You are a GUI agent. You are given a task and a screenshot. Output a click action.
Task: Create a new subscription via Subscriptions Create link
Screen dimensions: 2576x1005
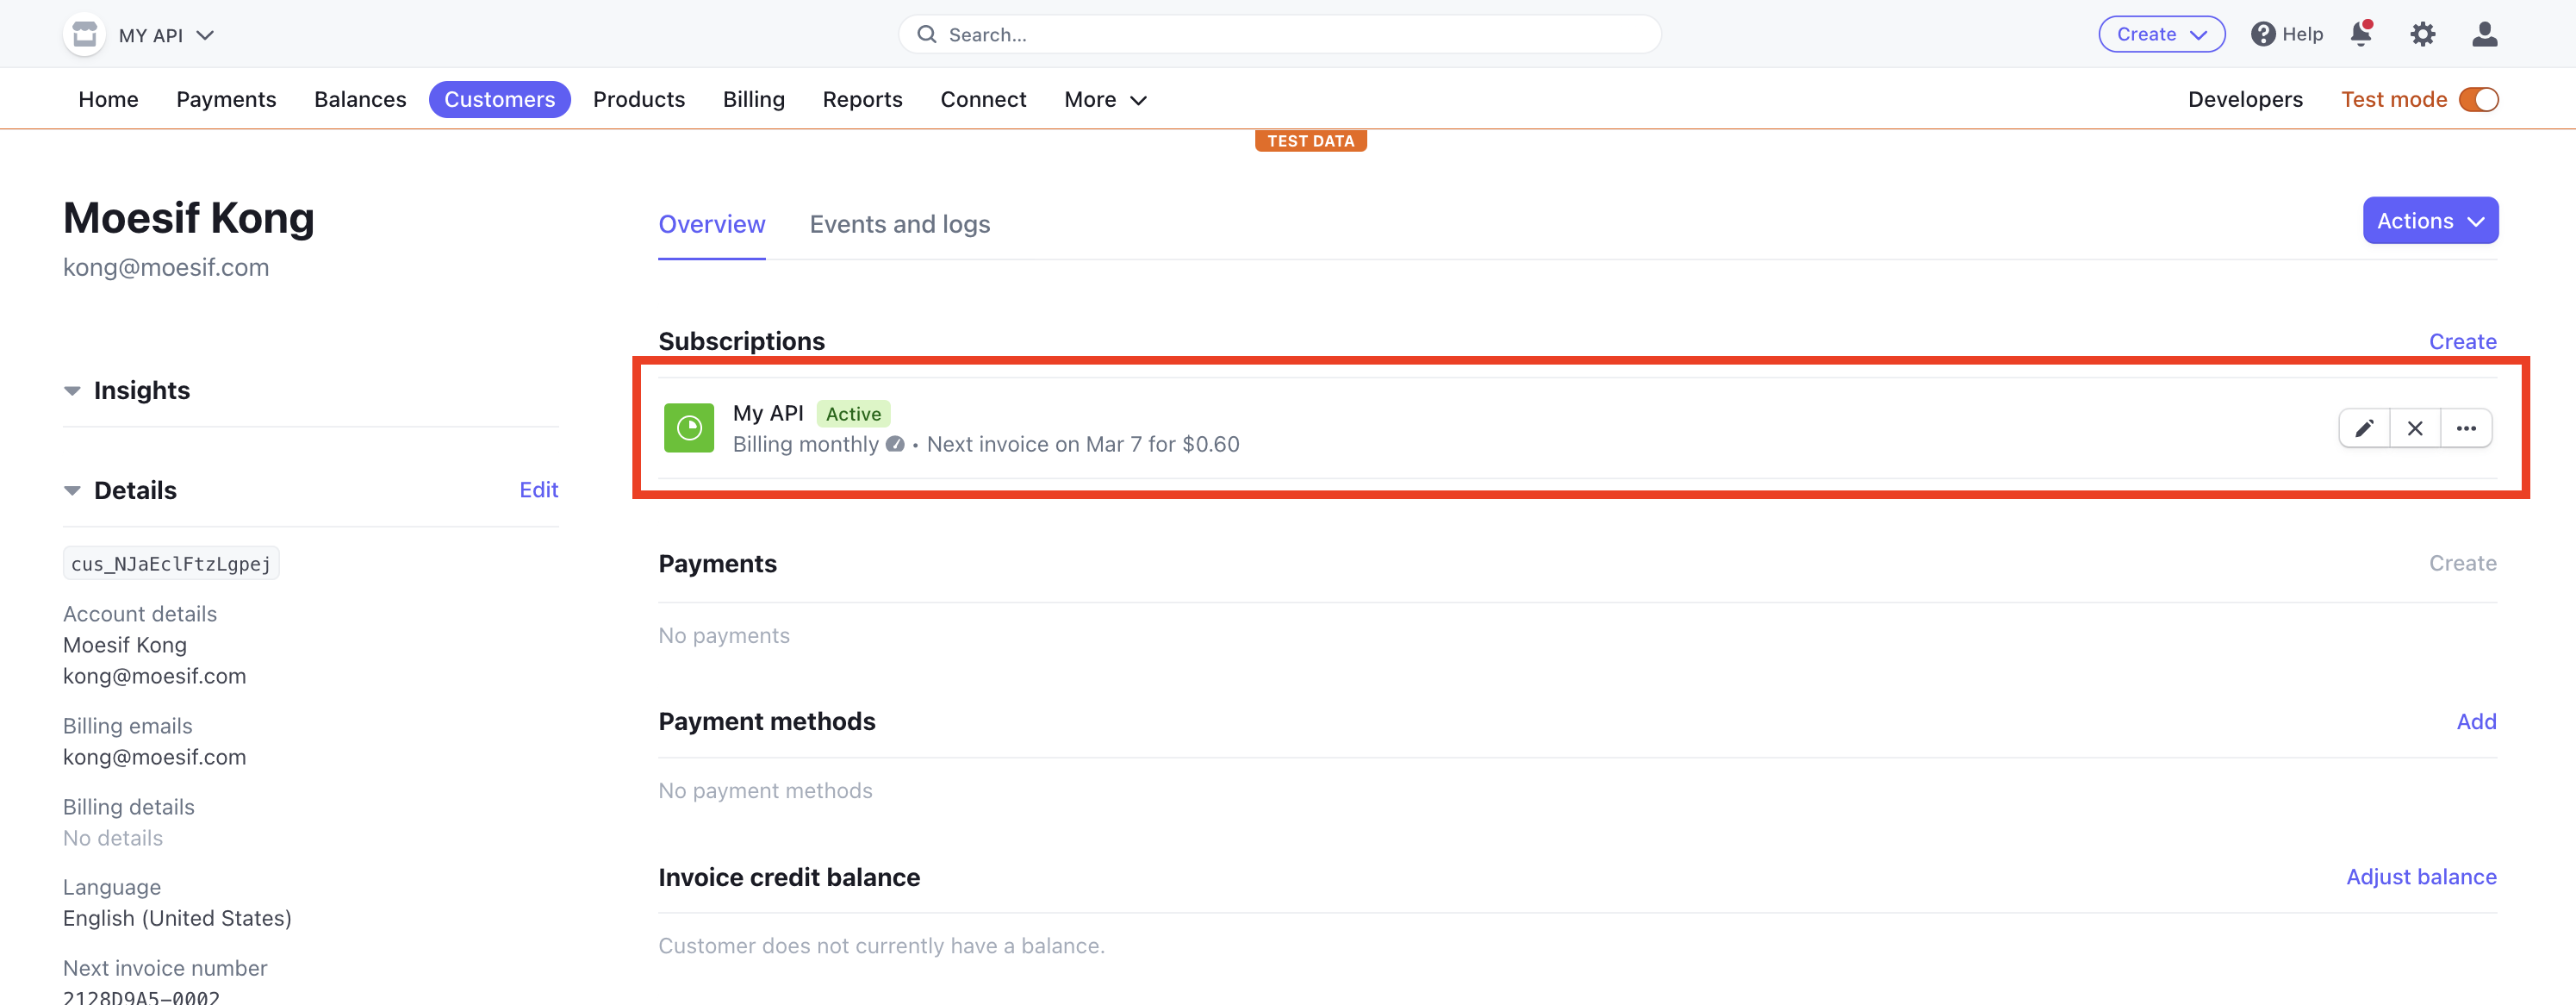pos(2462,341)
